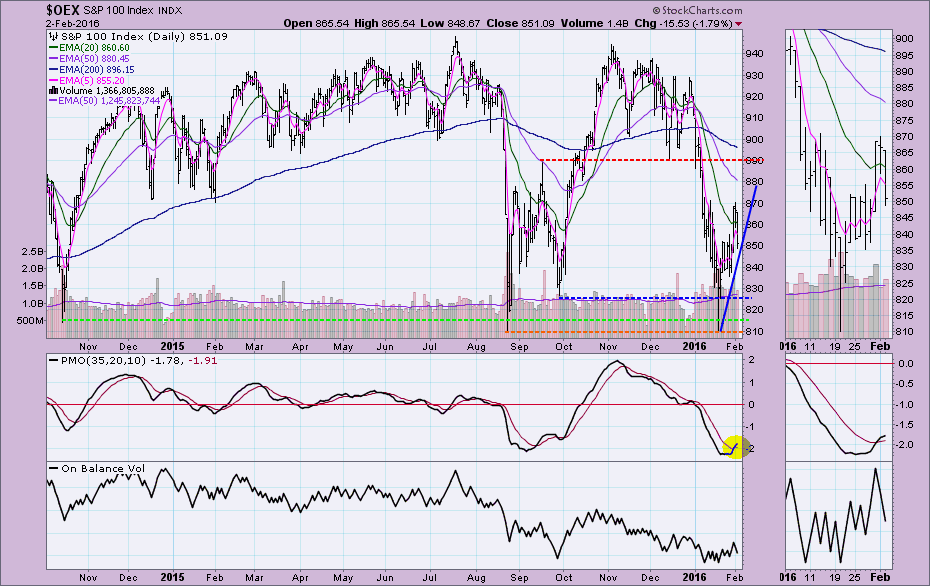Click the 940 price axis label

coord(754,54)
